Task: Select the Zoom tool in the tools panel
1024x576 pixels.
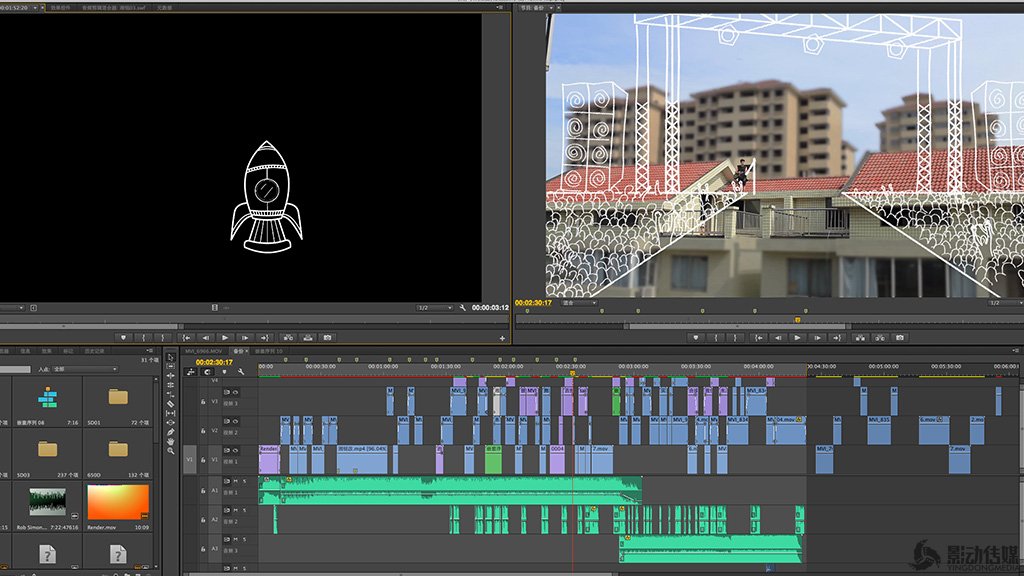Action: (x=171, y=451)
